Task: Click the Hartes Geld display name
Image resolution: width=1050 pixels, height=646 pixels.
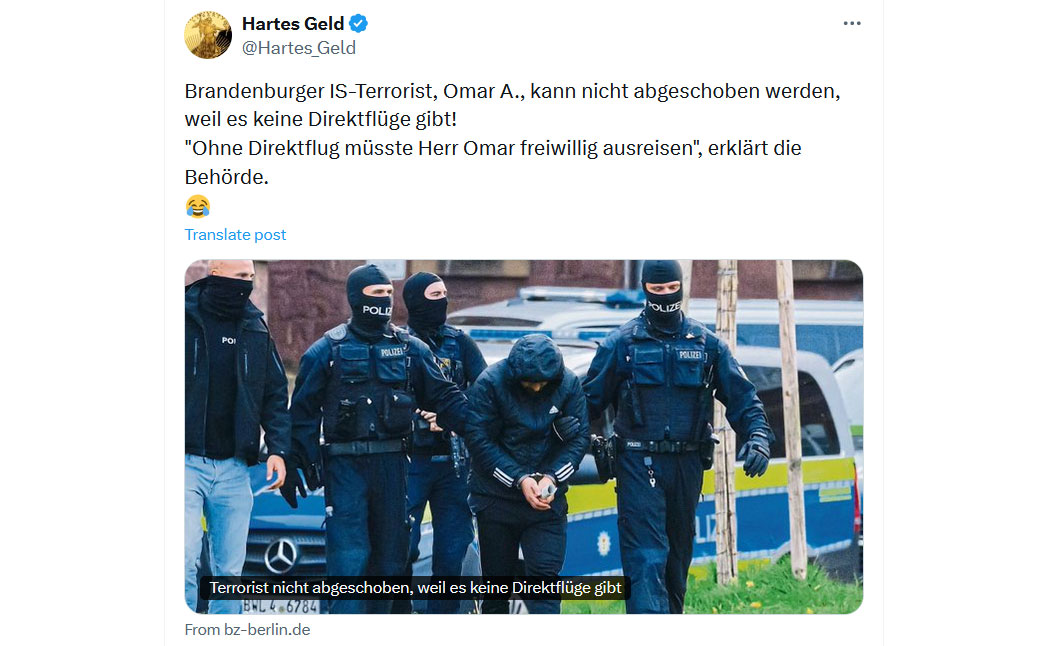Action: [x=293, y=23]
